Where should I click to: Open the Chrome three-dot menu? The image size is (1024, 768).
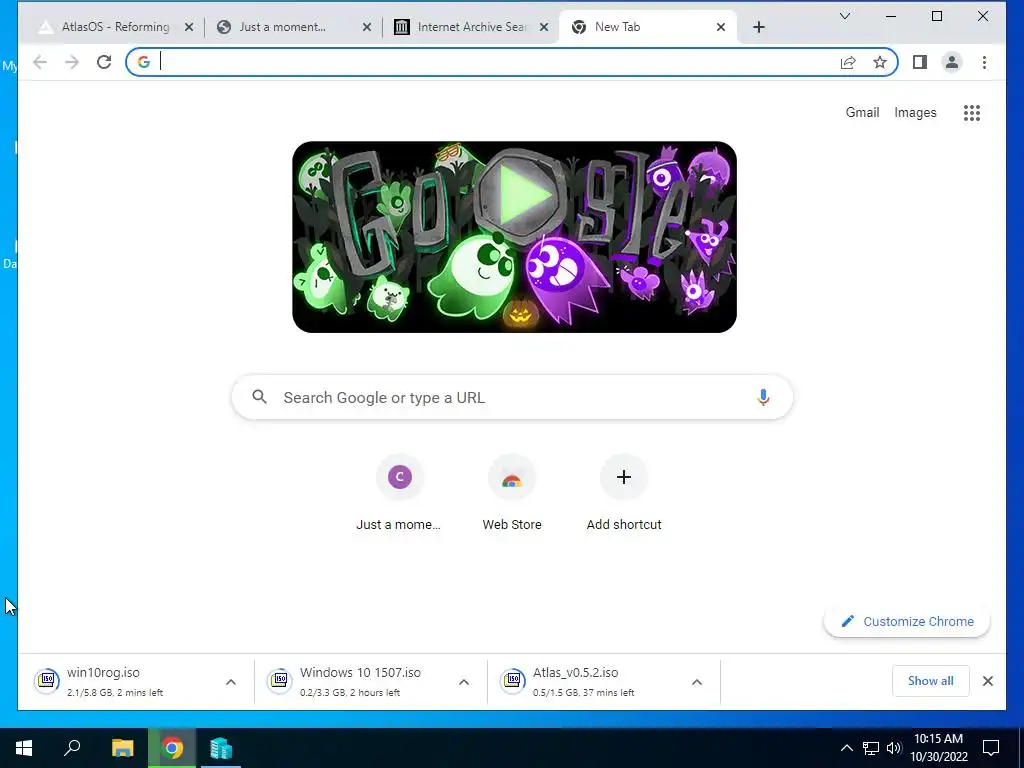984,62
